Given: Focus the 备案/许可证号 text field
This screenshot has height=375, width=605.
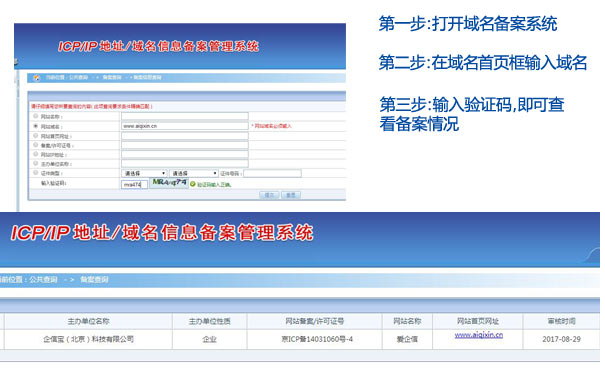Looking at the screenshot, I should [x=185, y=145].
